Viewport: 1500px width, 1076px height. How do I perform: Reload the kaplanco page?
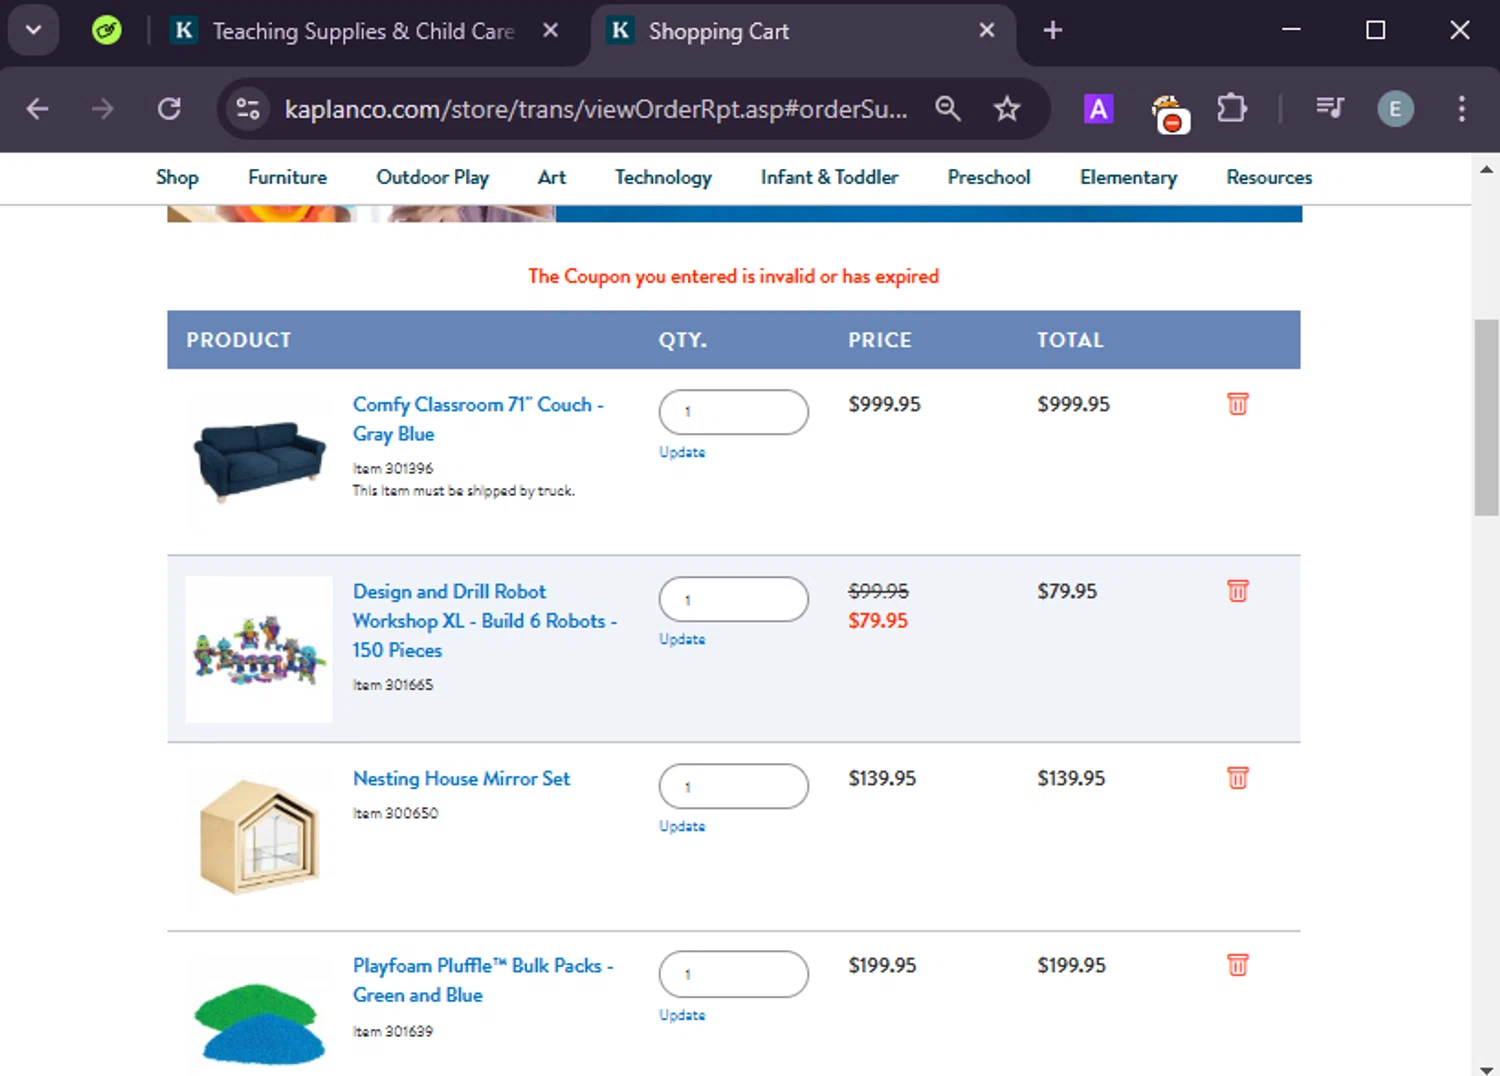point(169,108)
